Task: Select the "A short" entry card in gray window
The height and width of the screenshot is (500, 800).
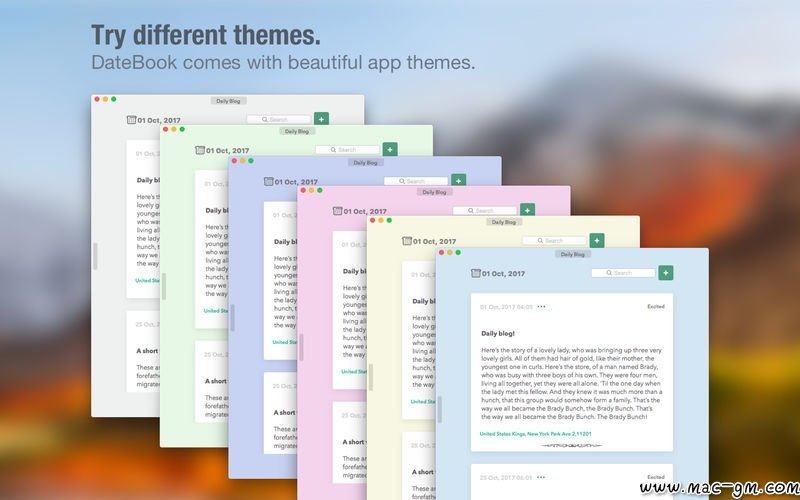Action: pos(143,352)
